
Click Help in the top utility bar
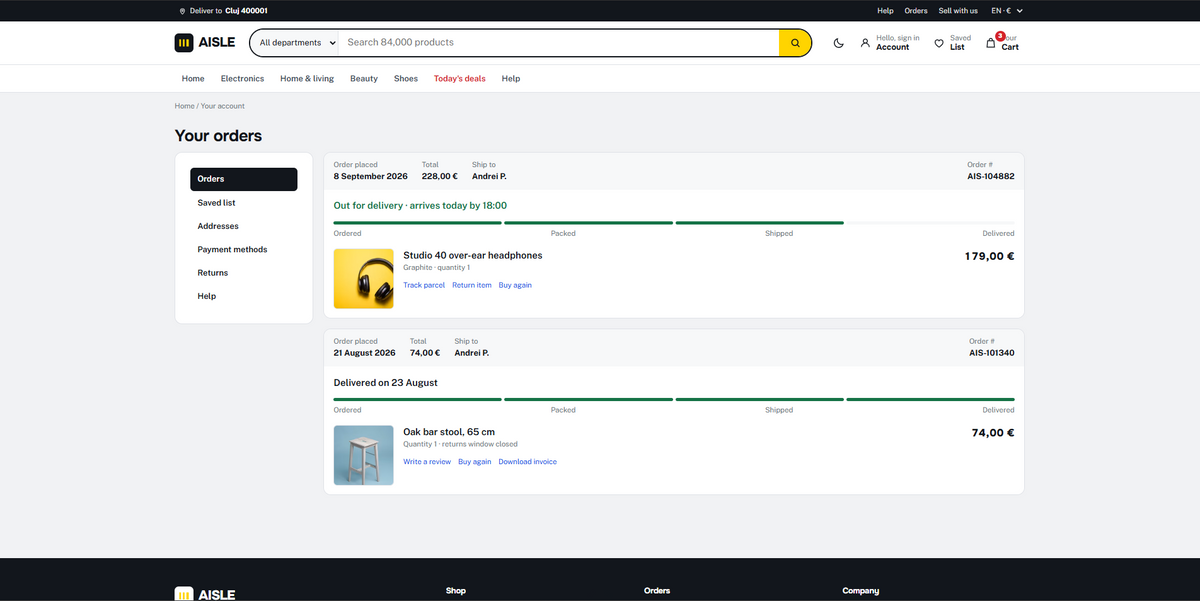885,11
